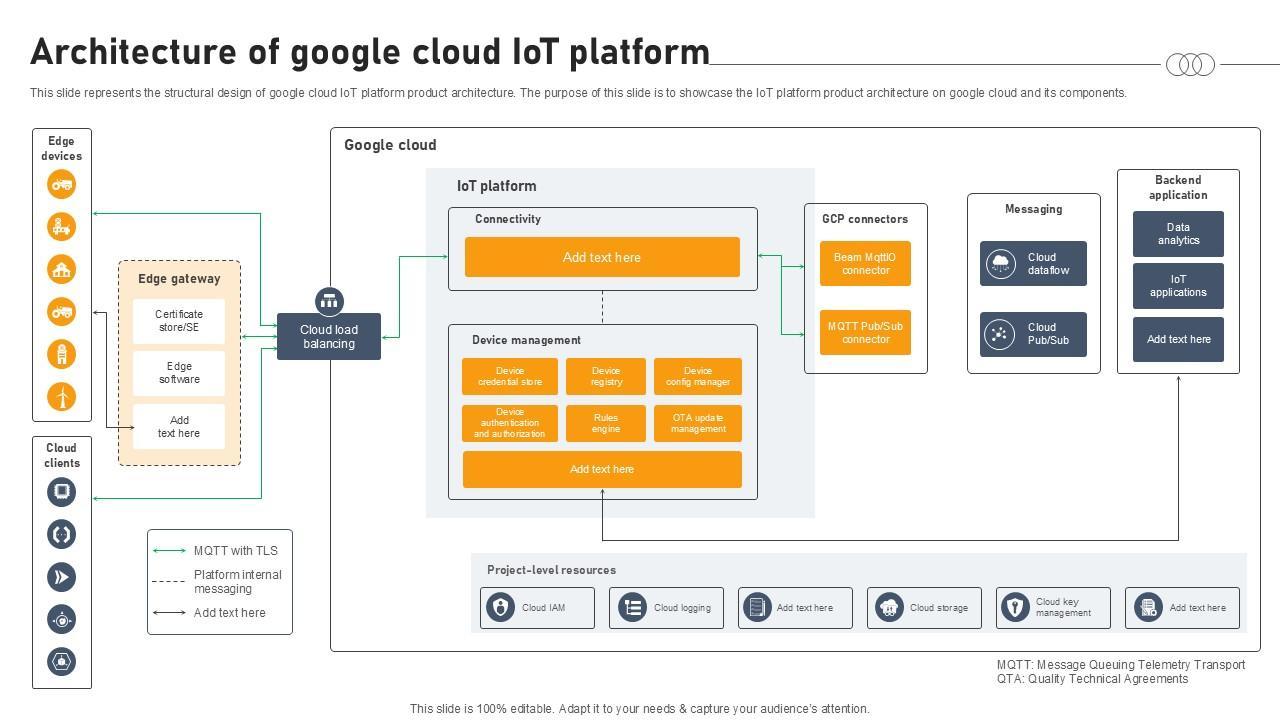Click the Cloud dataflow cloud icon
The width and height of the screenshot is (1280, 720).
(1001, 264)
